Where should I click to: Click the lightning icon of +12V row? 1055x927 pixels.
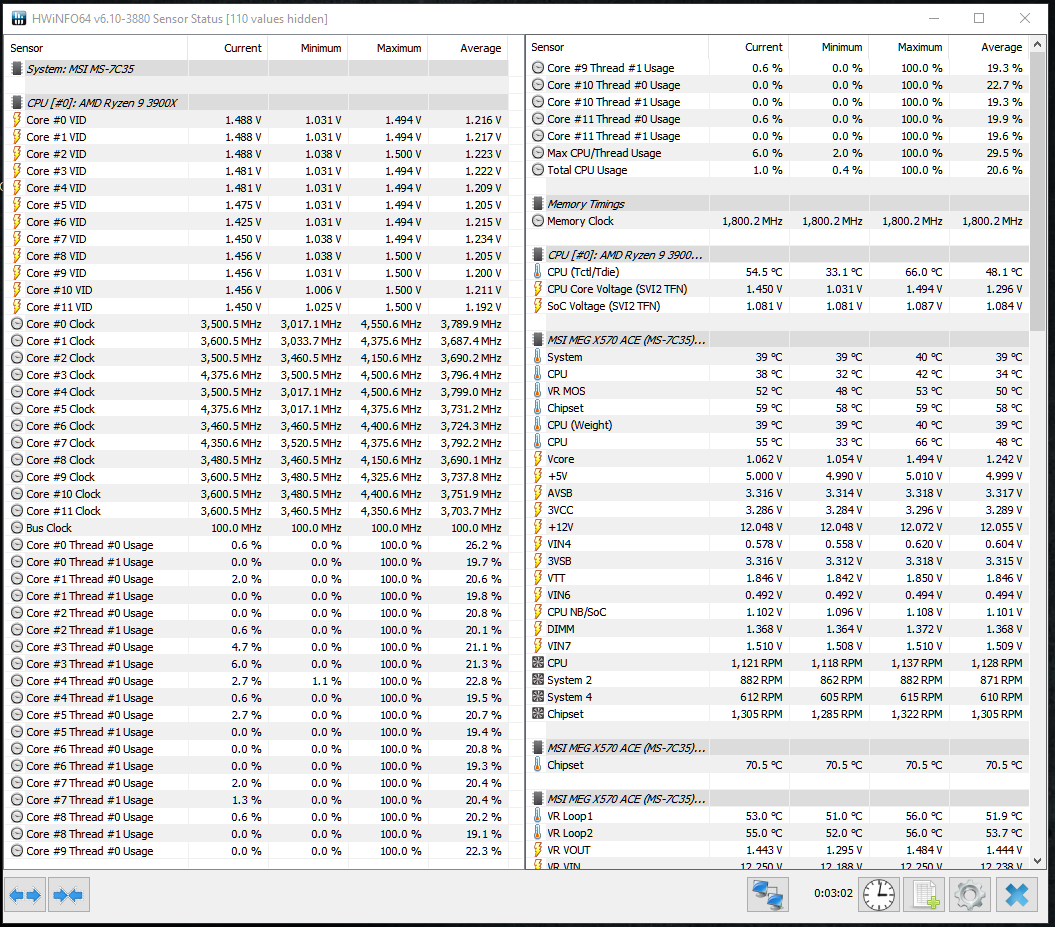click(538, 527)
